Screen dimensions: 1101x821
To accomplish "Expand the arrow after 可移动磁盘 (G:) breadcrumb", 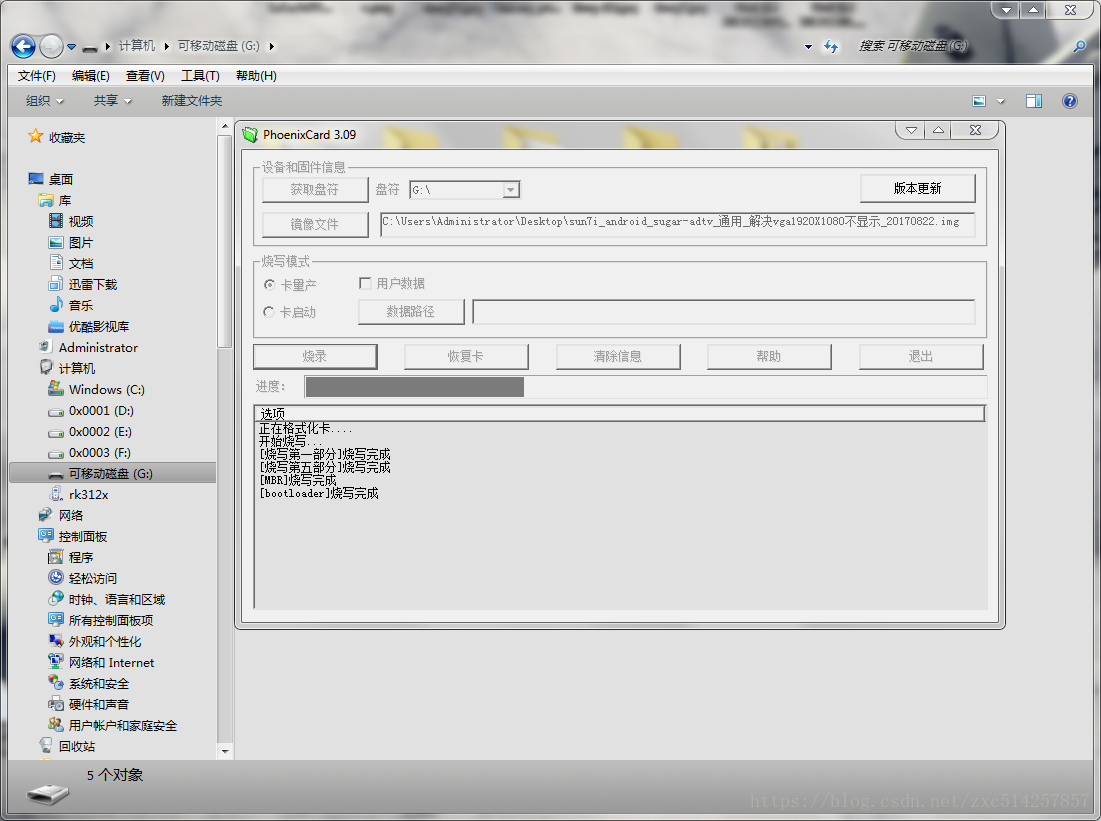I will 271,46.
